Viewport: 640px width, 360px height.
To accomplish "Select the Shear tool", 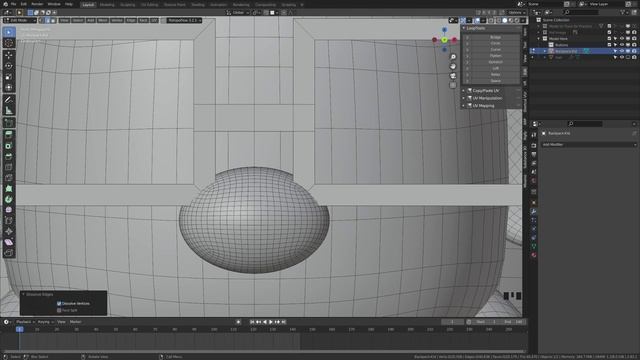I will (9, 242).
